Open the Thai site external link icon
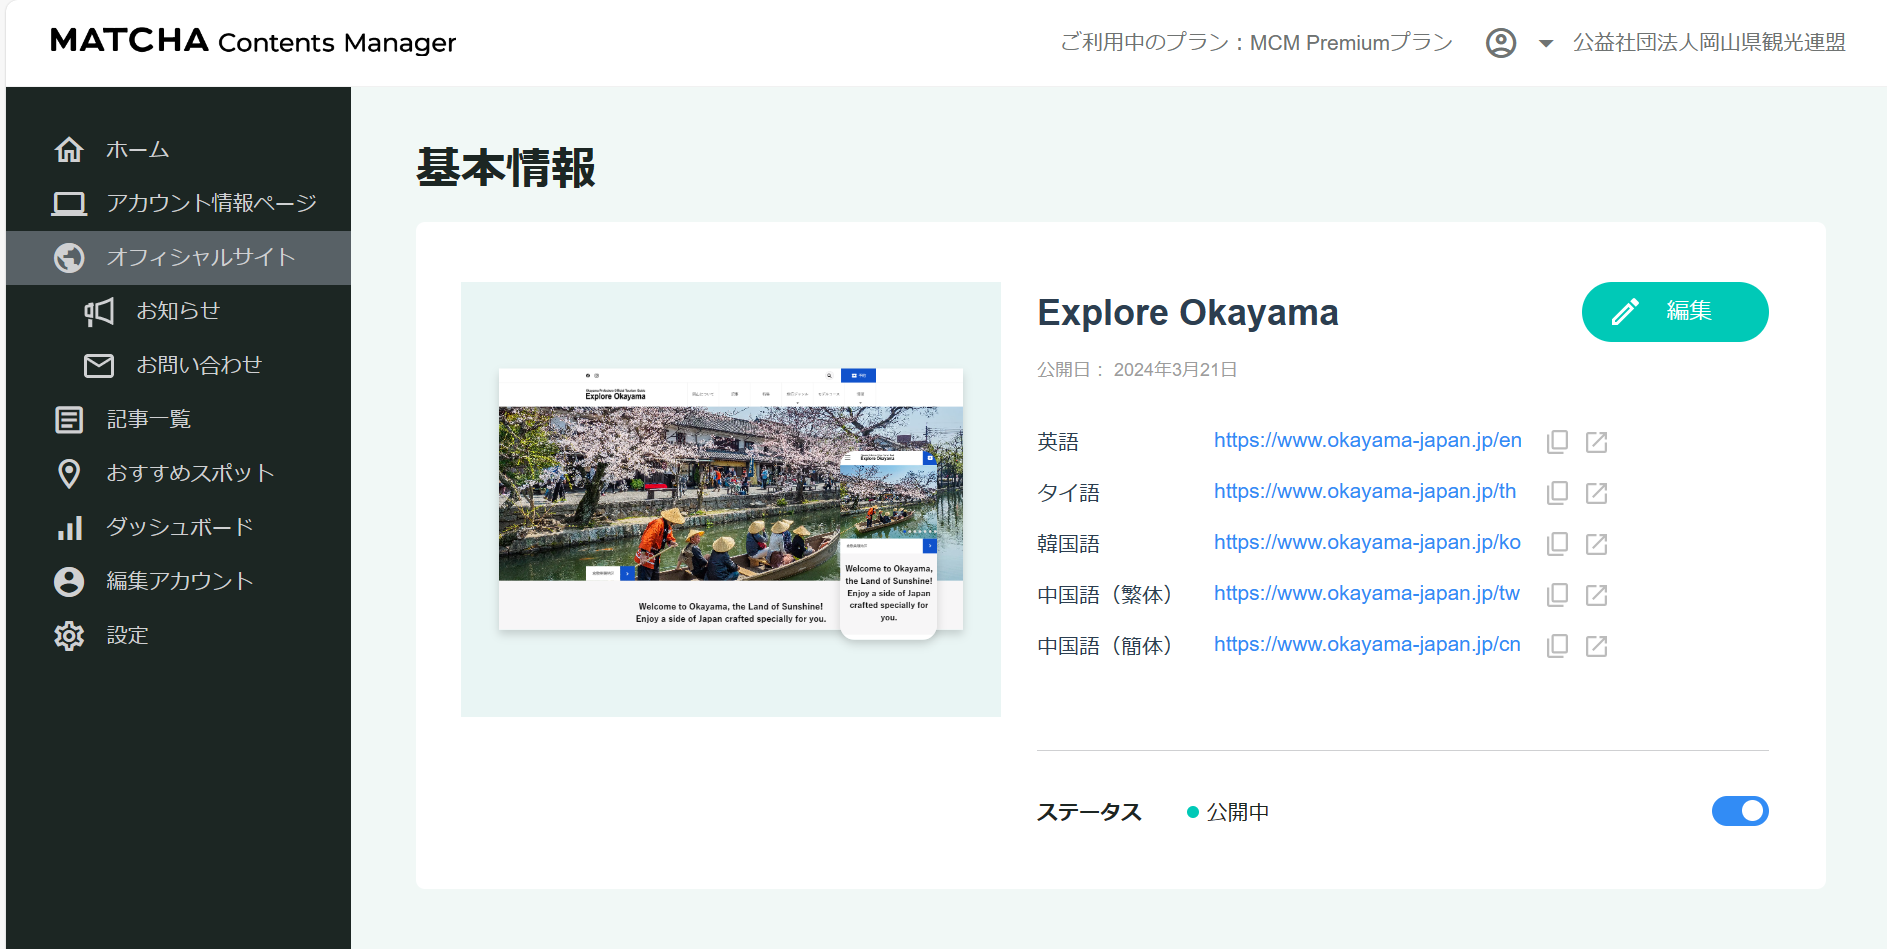 [1597, 493]
